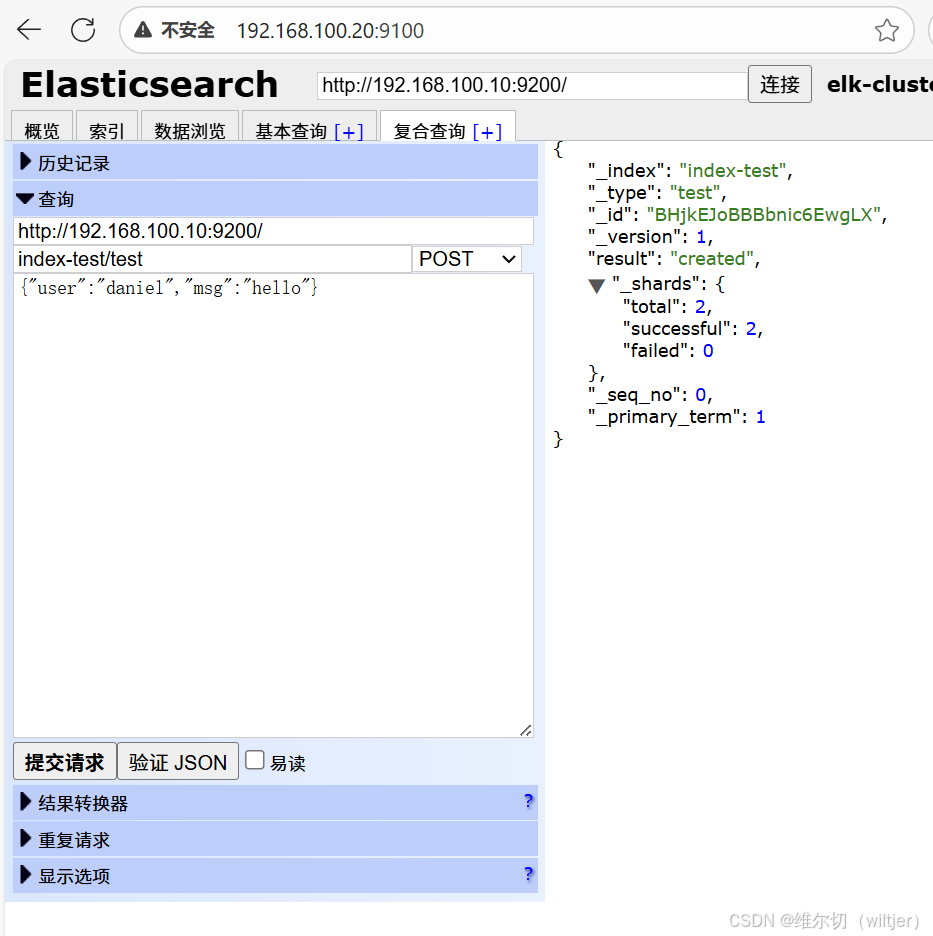The height and width of the screenshot is (936, 933).
Task: Click the elk-cluster name label
Action: click(x=879, y=84)
